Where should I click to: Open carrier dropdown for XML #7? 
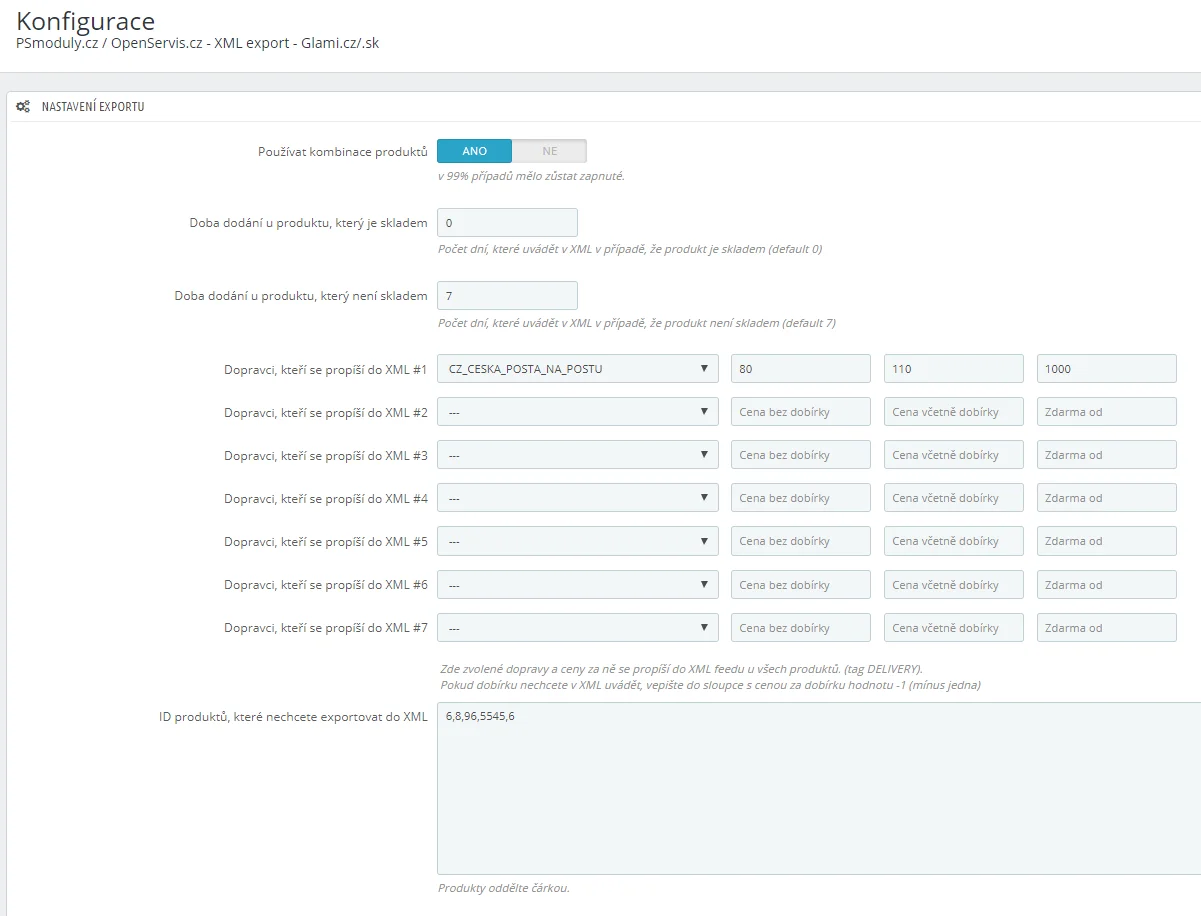click(x=577, y=628)
